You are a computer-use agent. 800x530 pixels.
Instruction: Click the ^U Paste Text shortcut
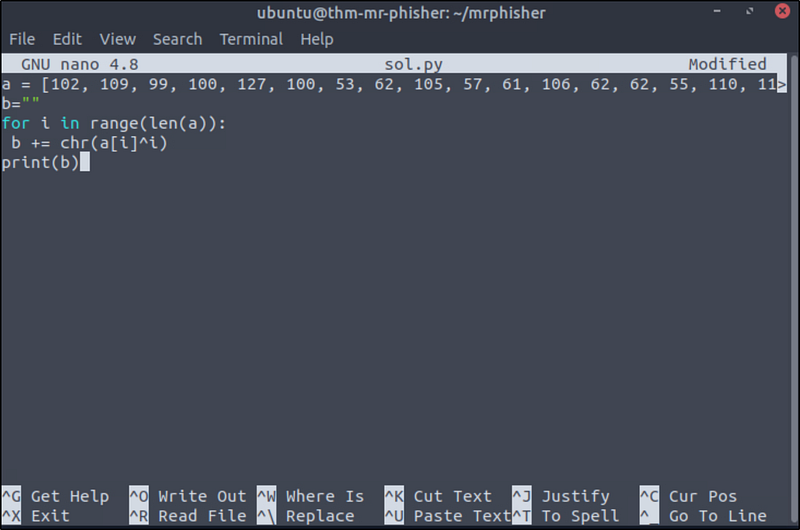point(448,516)
